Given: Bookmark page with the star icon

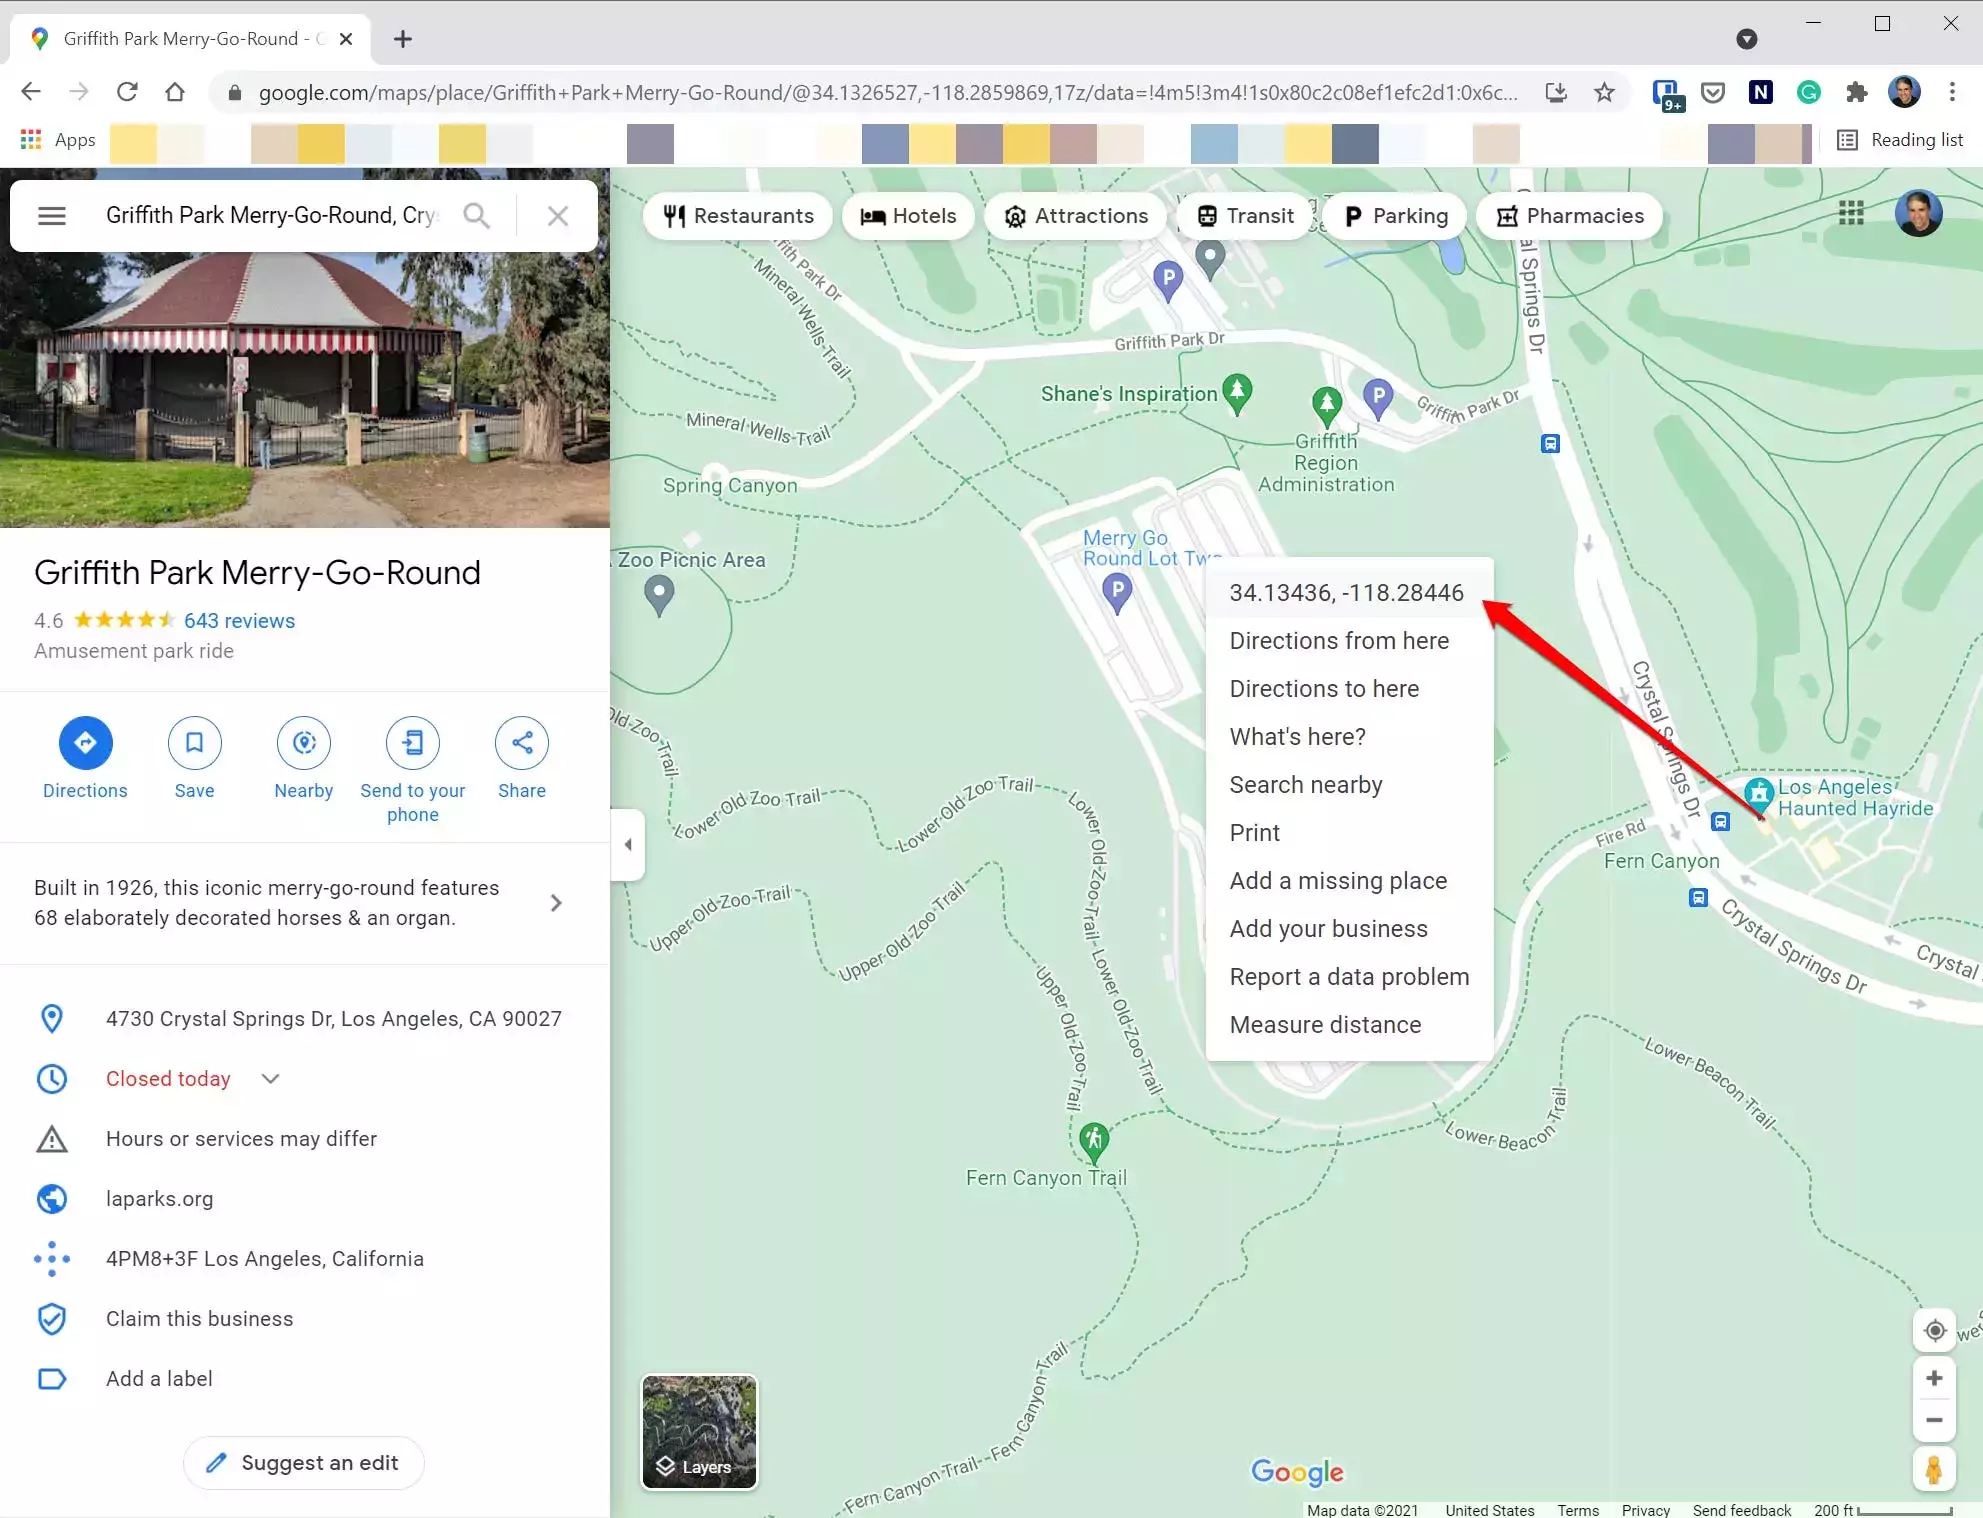Looking at the screenshot, I should pos(1604,92).
